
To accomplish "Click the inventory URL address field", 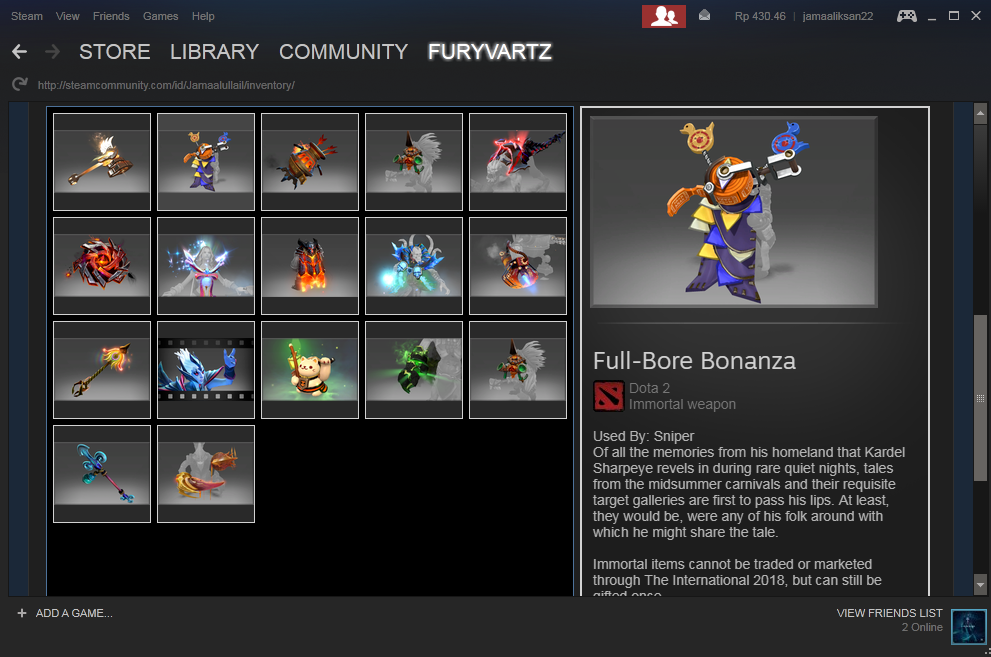I will point(166,85).
